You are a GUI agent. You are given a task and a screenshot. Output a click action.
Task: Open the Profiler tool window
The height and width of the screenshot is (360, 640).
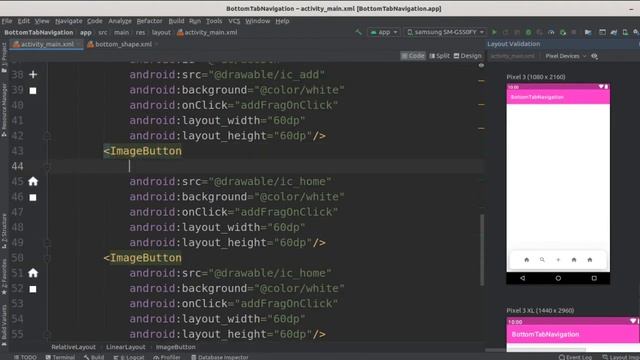[x=167, y=357]
